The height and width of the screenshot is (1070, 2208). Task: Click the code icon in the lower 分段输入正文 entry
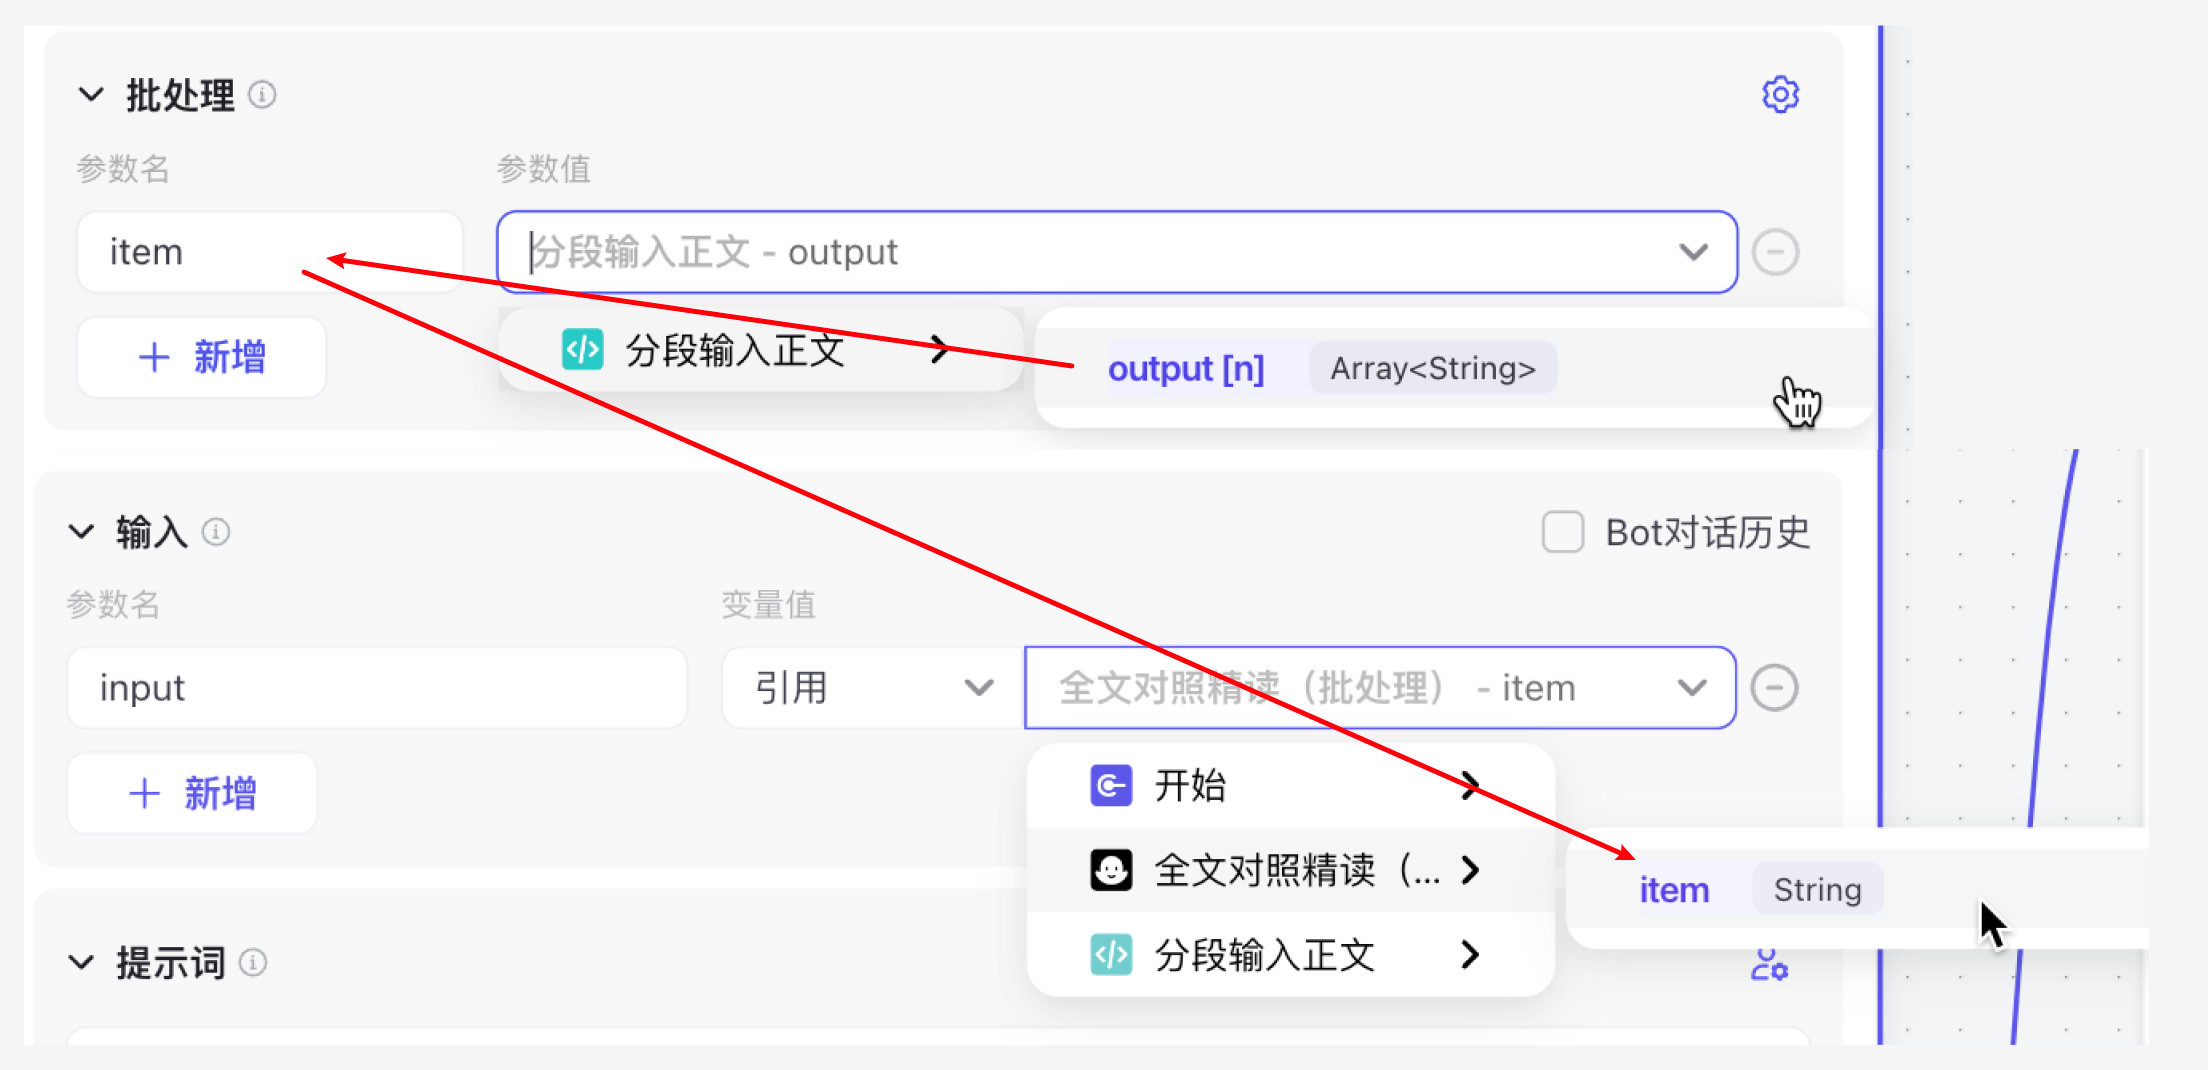[1111, 955]
